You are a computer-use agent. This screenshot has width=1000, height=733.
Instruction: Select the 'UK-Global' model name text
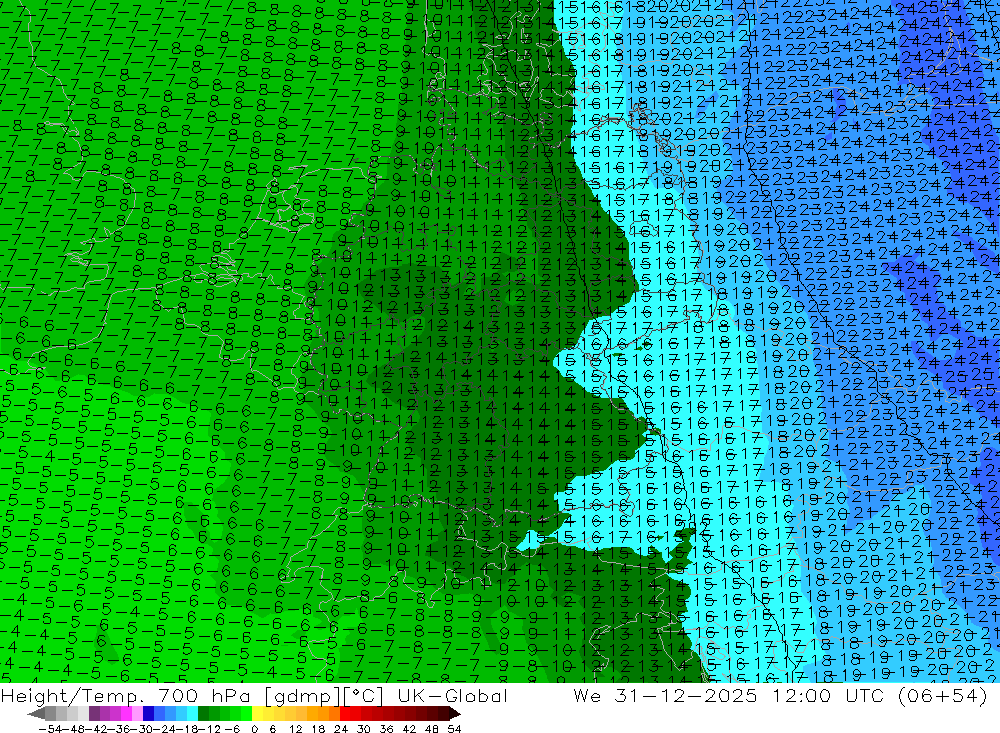(452, 695)
